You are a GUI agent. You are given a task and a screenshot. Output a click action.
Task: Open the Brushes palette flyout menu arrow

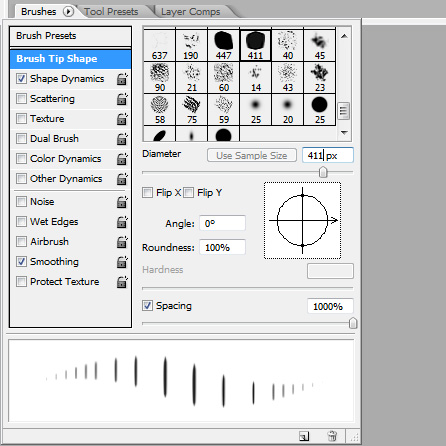68,12
